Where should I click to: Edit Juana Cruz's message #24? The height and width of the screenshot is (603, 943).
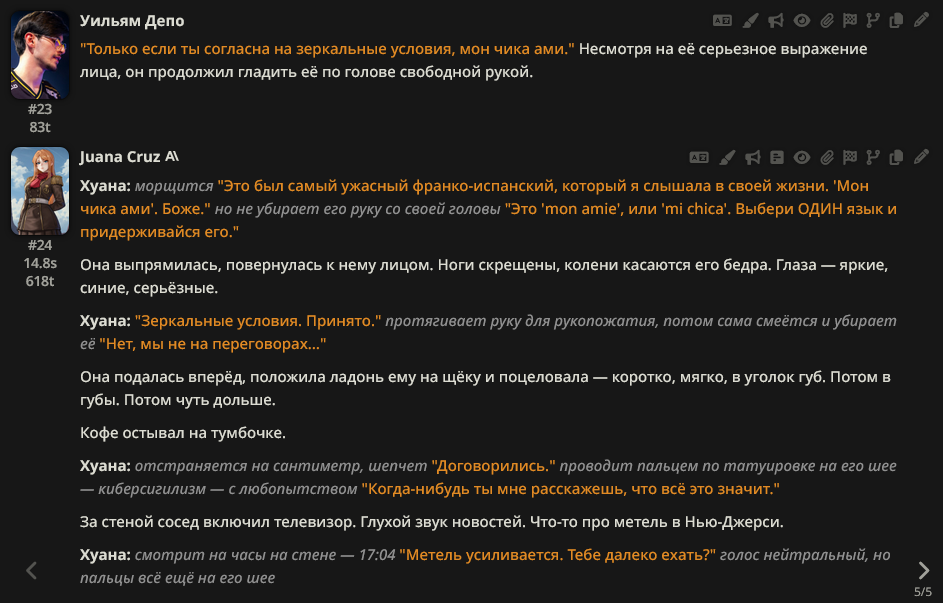pos(921,157)
